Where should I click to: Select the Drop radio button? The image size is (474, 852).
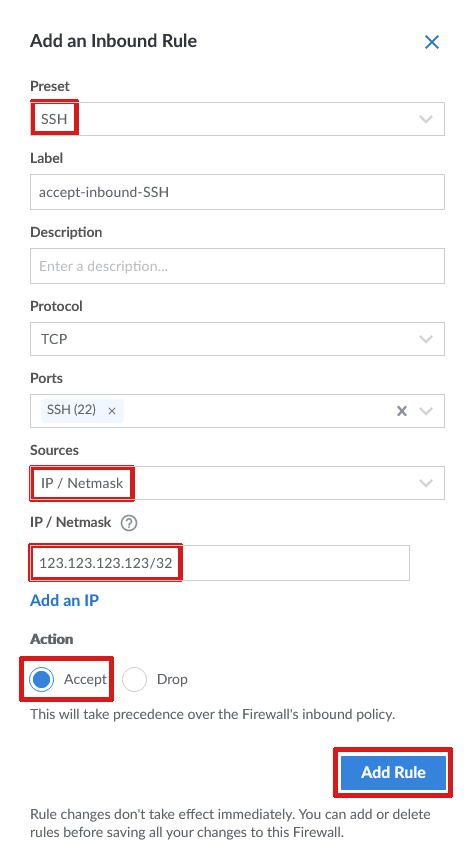click(134, 679)
